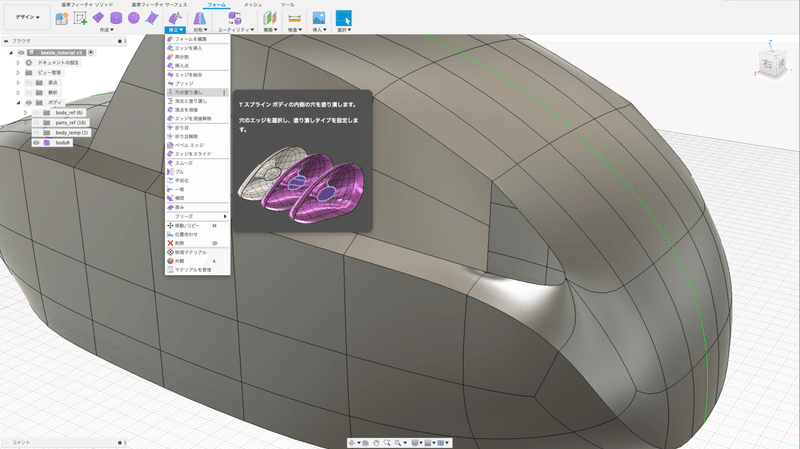The height and width of the screenshot is (449, 800).
Task: Click the Pan hand icon in navigation bar
Action: tap(376, 443)
